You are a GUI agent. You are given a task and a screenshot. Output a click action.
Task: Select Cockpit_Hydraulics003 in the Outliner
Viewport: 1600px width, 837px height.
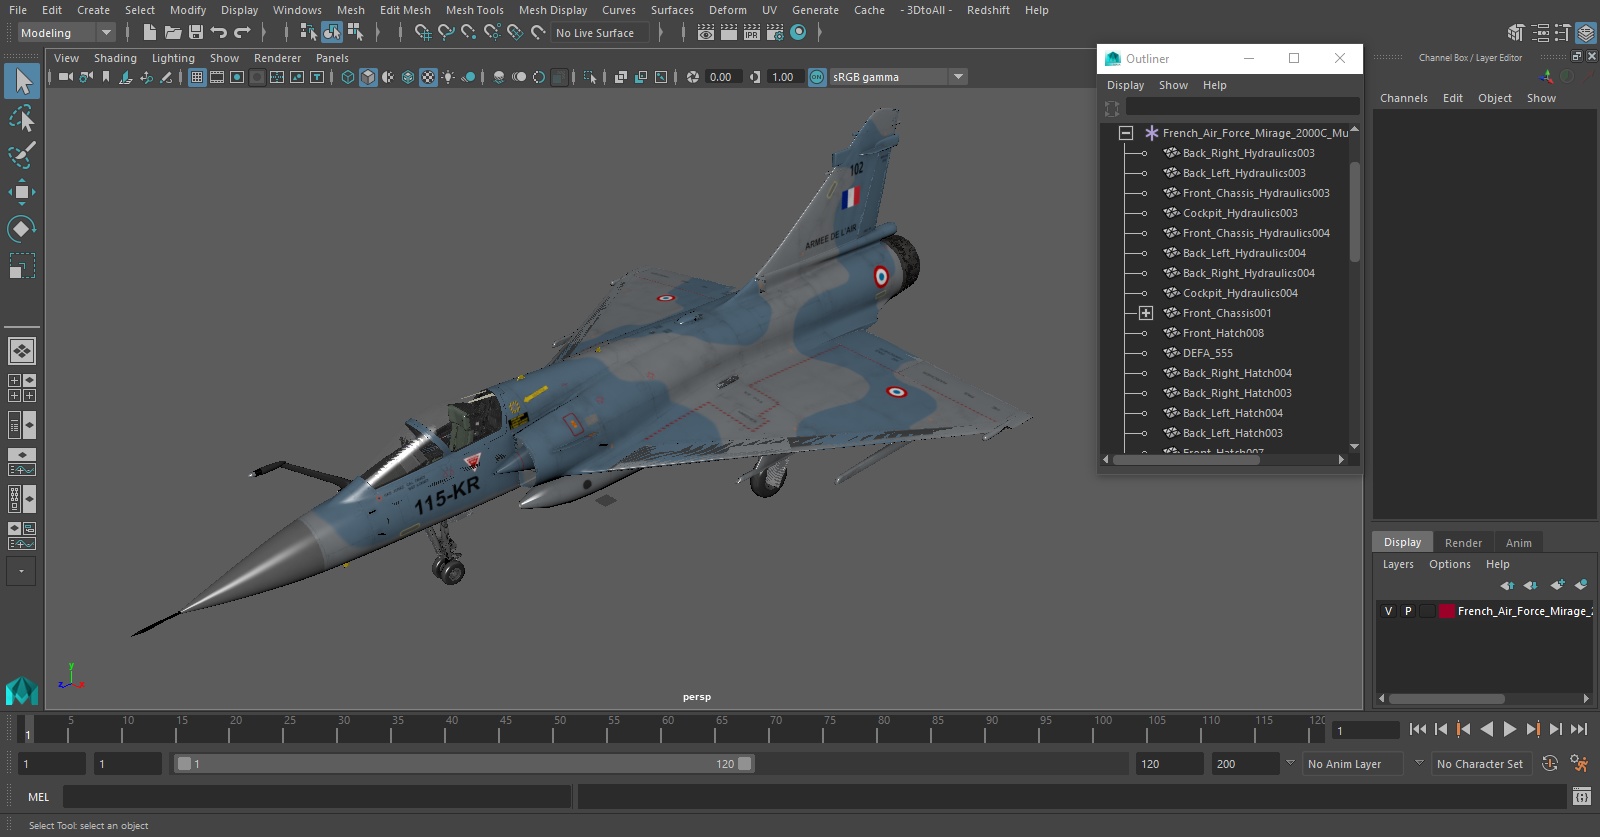coord(1240,213)
